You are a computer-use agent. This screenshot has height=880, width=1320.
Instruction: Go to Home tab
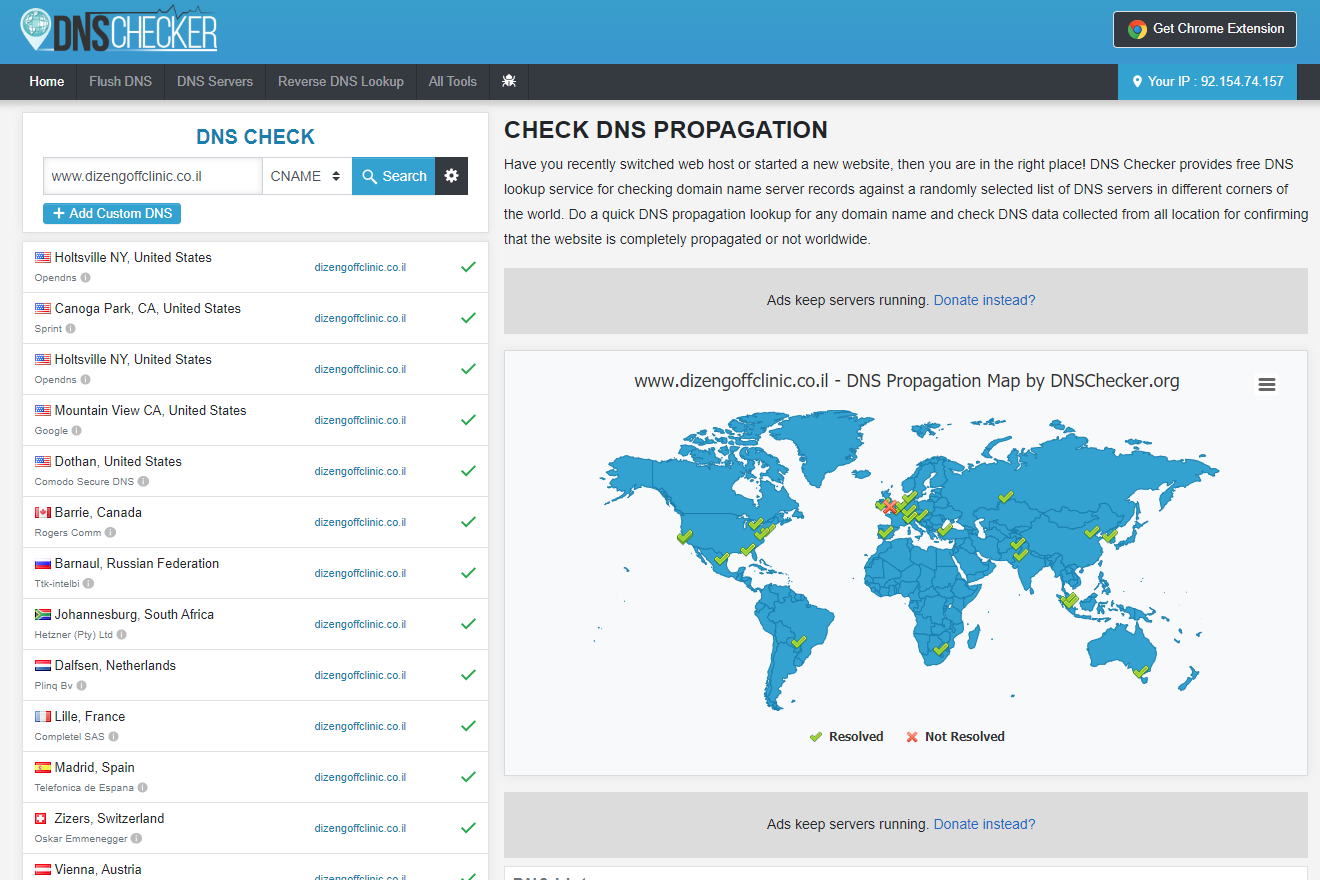pyautogui.click(x=47, y=81)
